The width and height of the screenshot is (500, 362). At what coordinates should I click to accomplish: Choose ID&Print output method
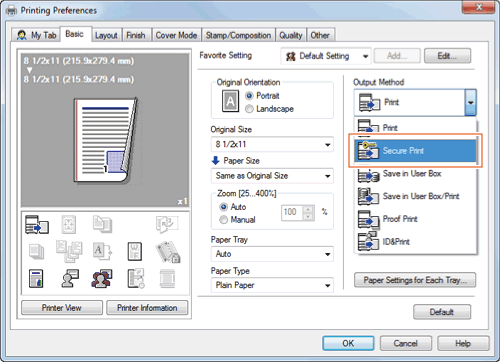pyautogui.click(x=415, y=241)
